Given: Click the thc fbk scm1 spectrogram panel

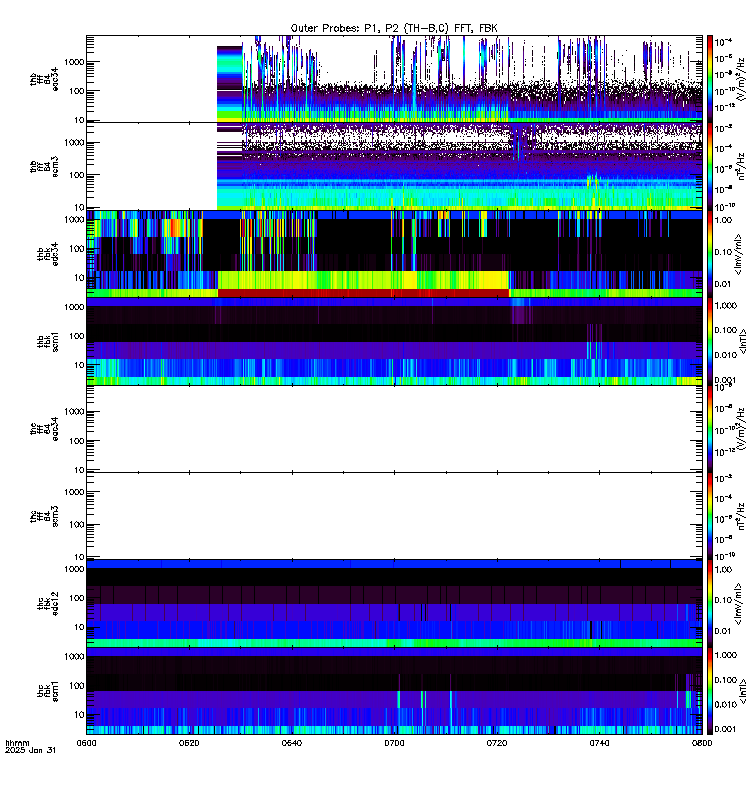Looking at the screenshot, I should click(394, 691).
